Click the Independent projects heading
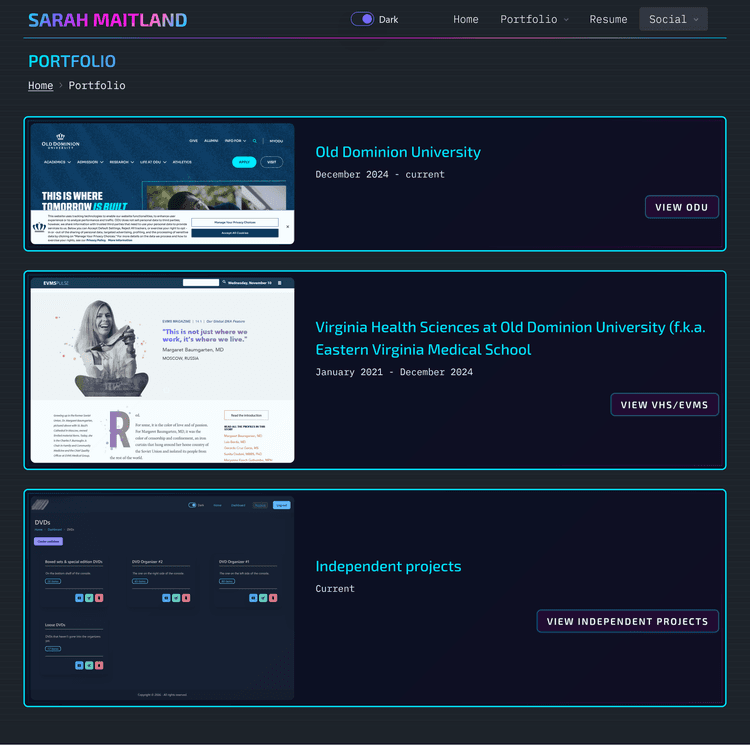Screen dimensions: 750x745 coord(388,566)
